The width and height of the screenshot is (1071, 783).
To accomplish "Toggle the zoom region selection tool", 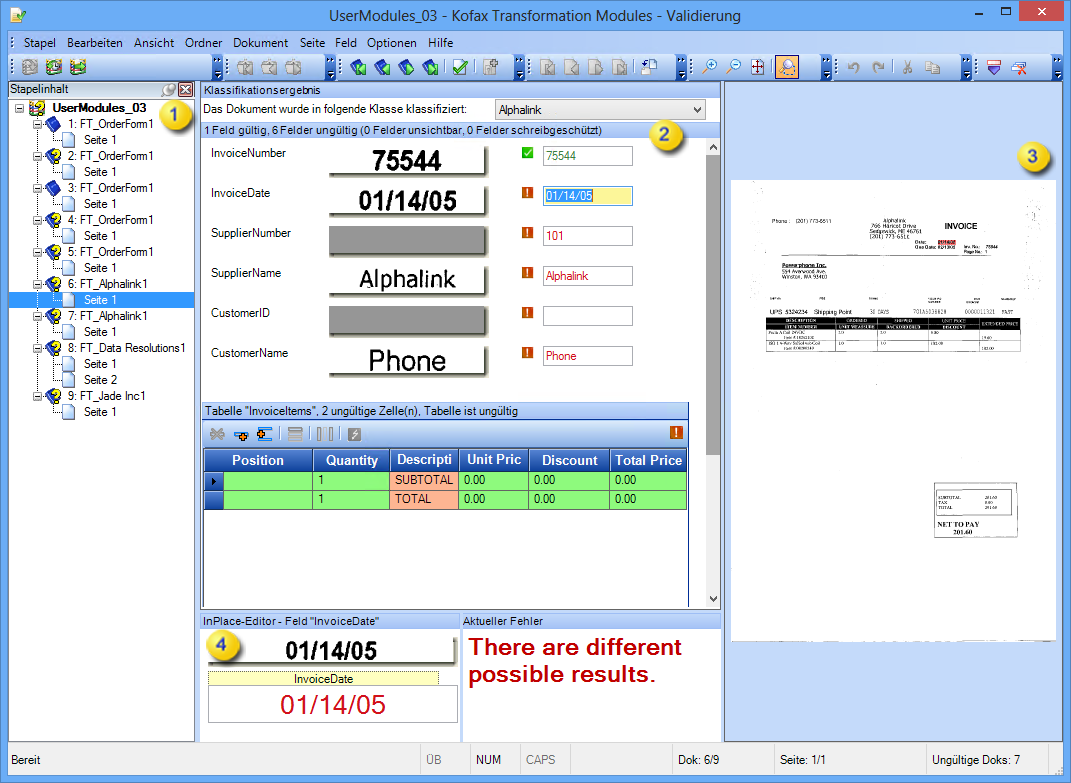I will pos(787,67).
